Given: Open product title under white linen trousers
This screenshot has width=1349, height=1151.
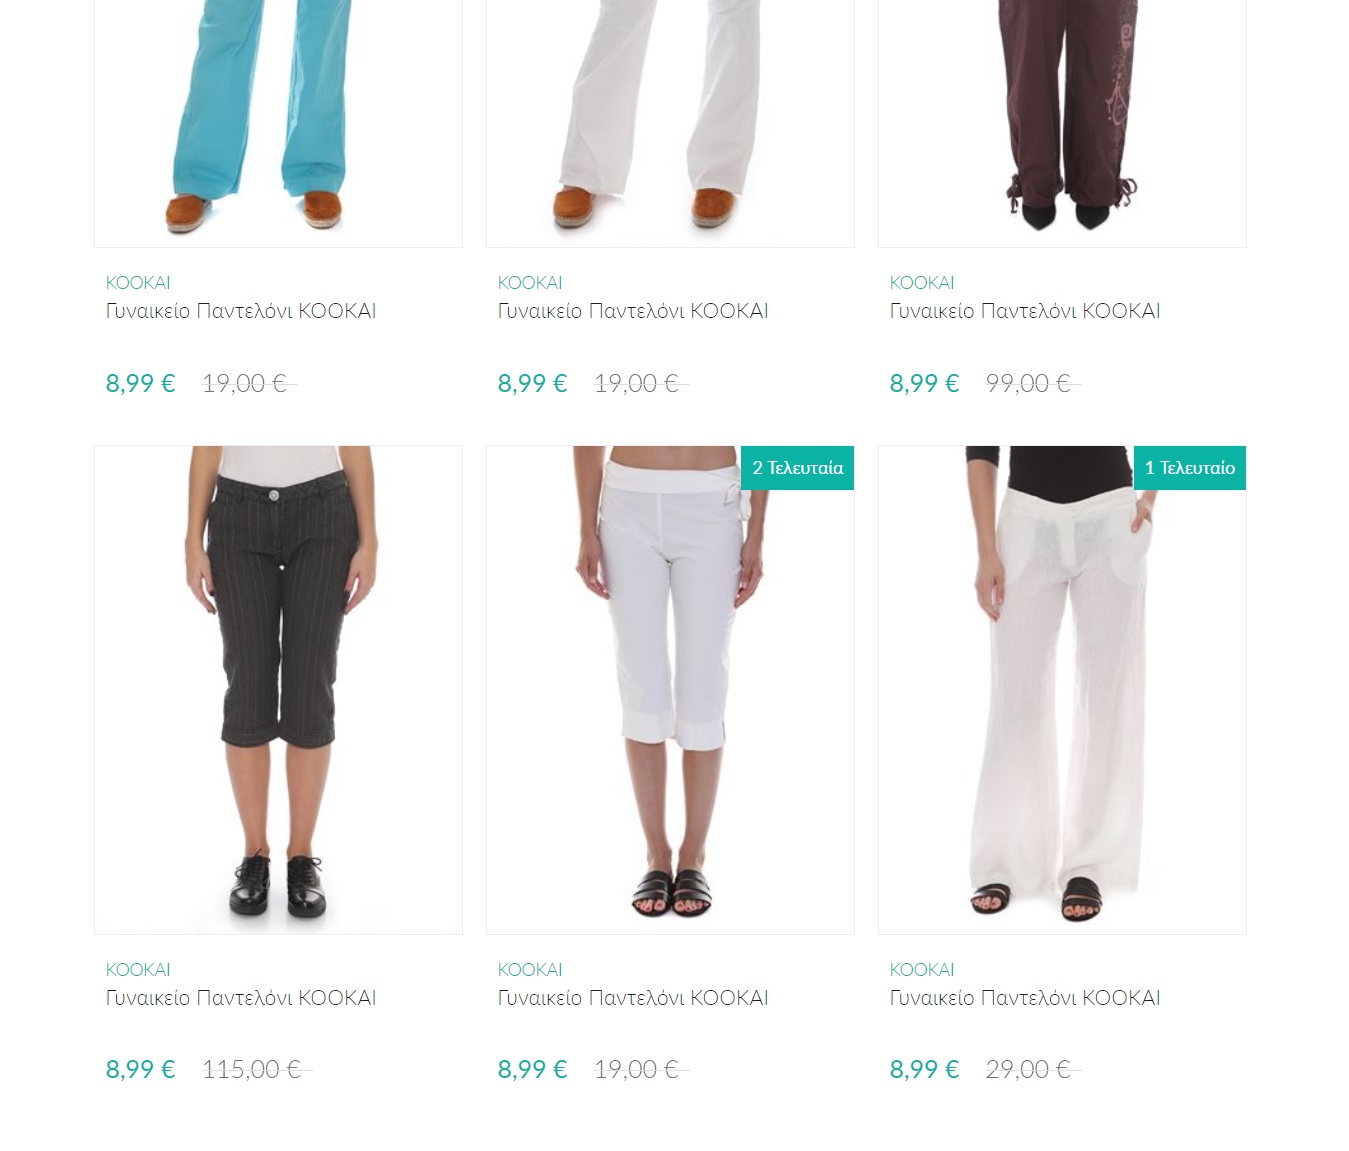Looking at the screenshot, I should (x=1025, y=998).
